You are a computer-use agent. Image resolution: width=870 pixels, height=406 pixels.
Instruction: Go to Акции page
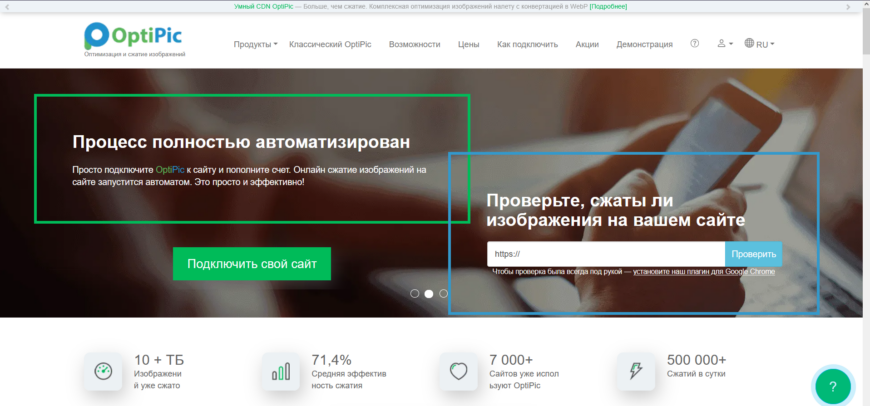coord(587,44)
